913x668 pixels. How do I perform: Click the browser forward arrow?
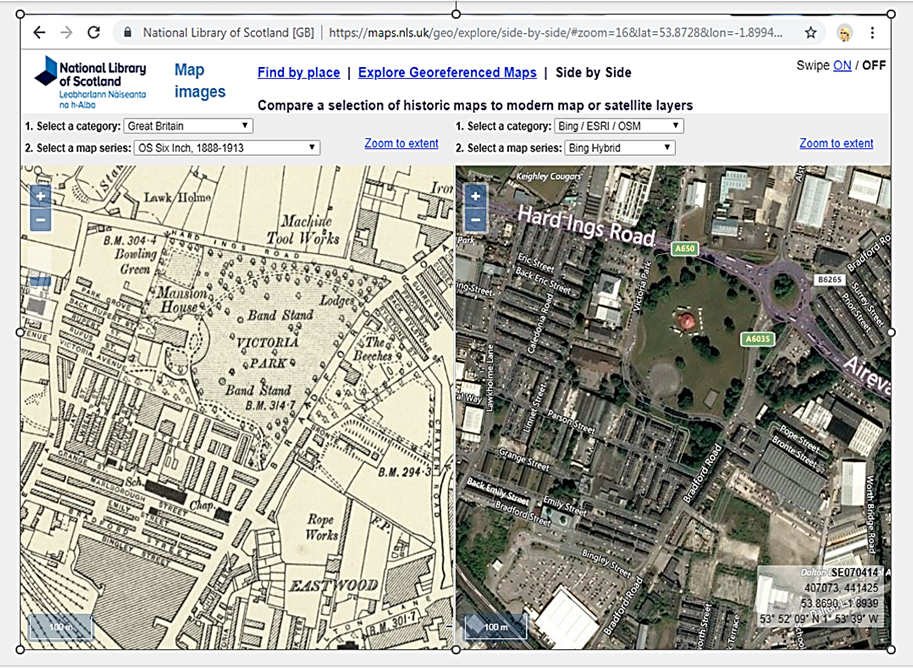(x=66, y=32)
